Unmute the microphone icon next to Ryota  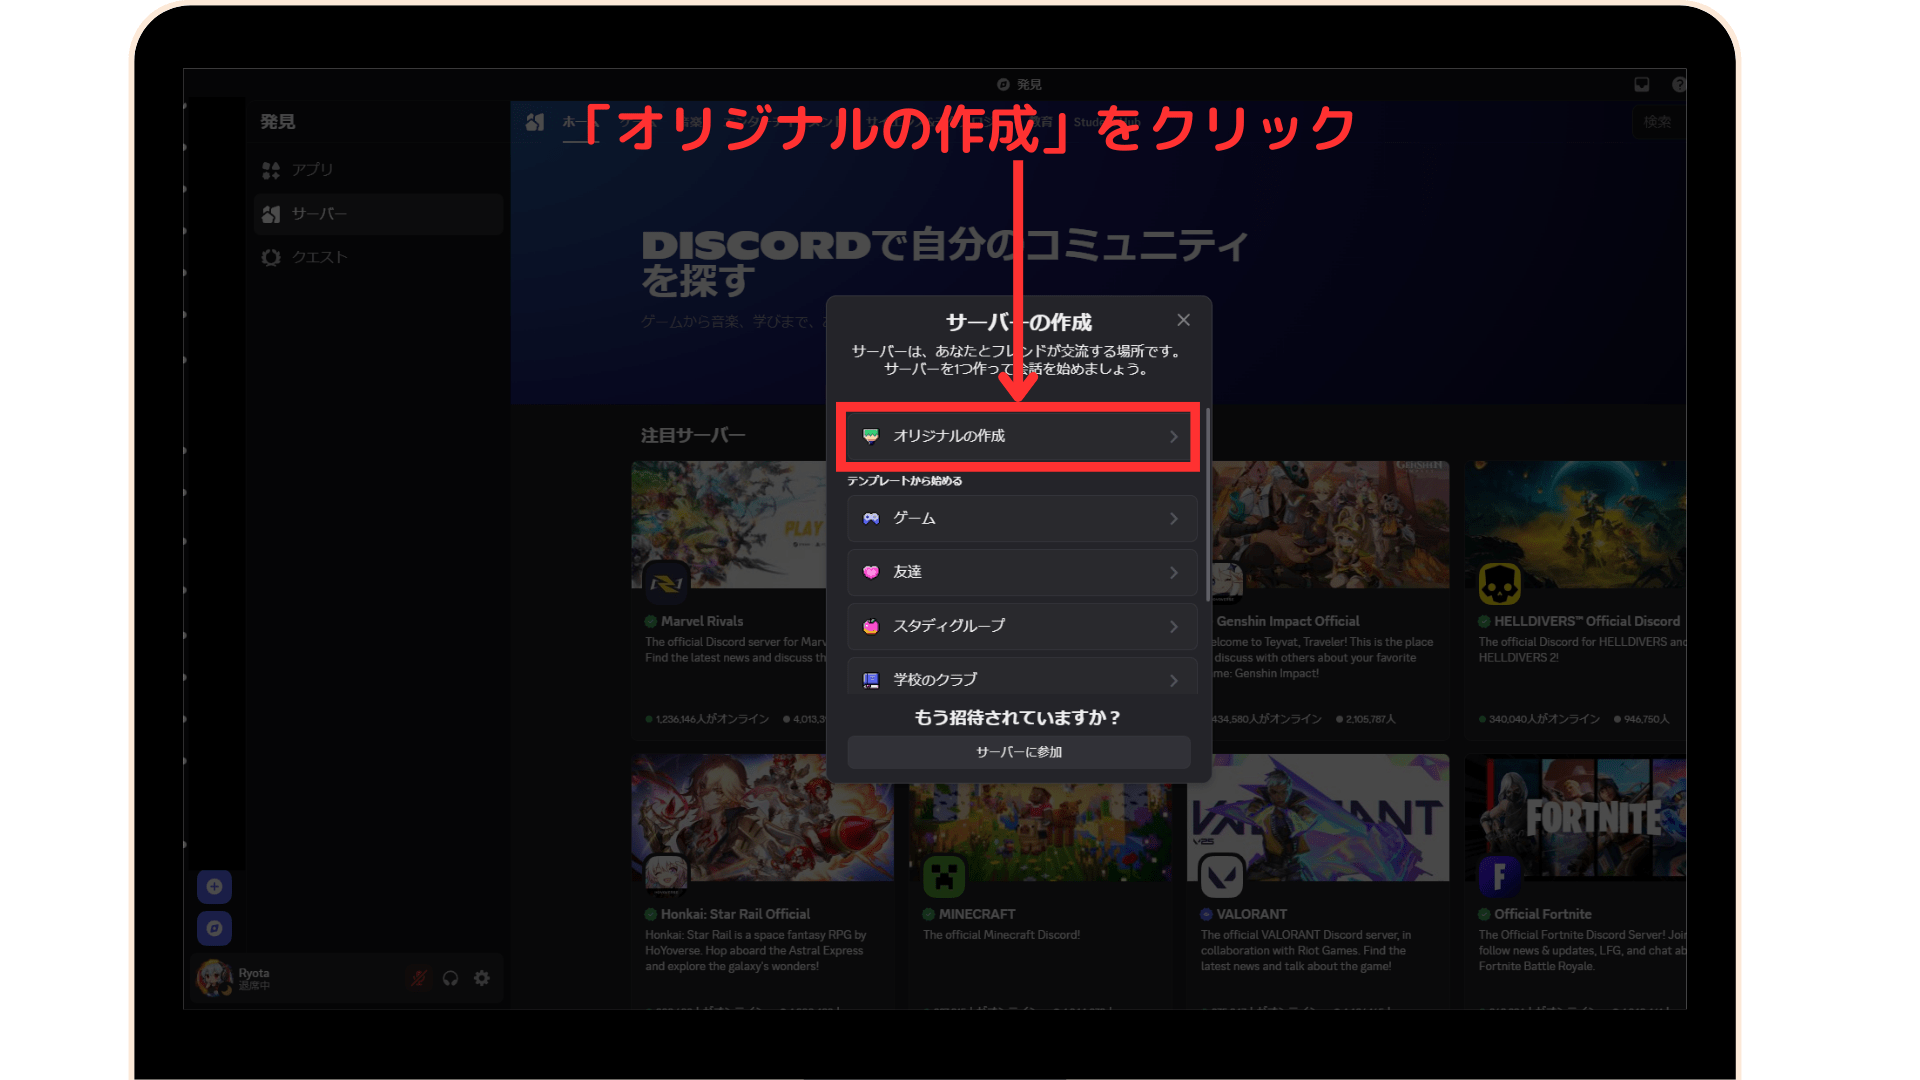419,978
